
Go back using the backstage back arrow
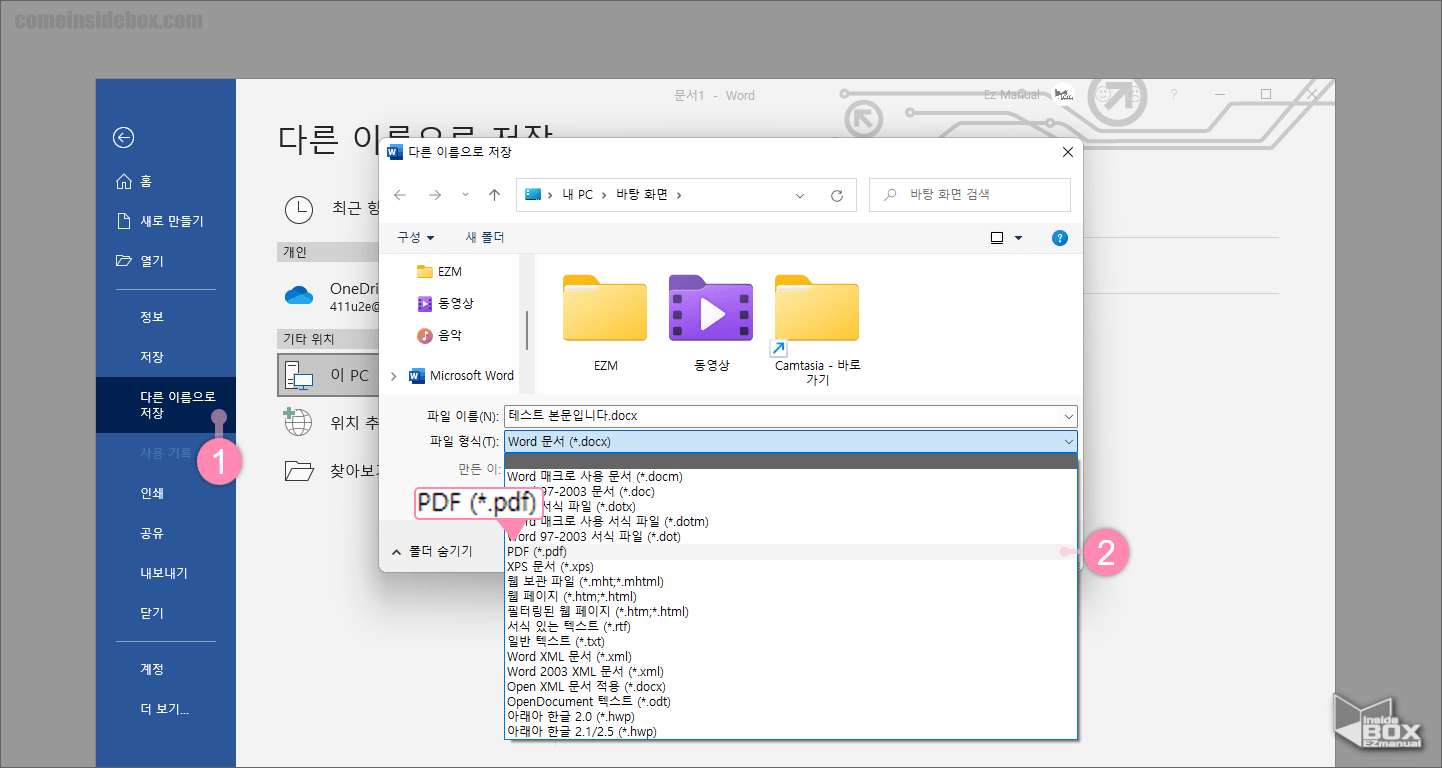pyautogui.click(x=123, y=138)
